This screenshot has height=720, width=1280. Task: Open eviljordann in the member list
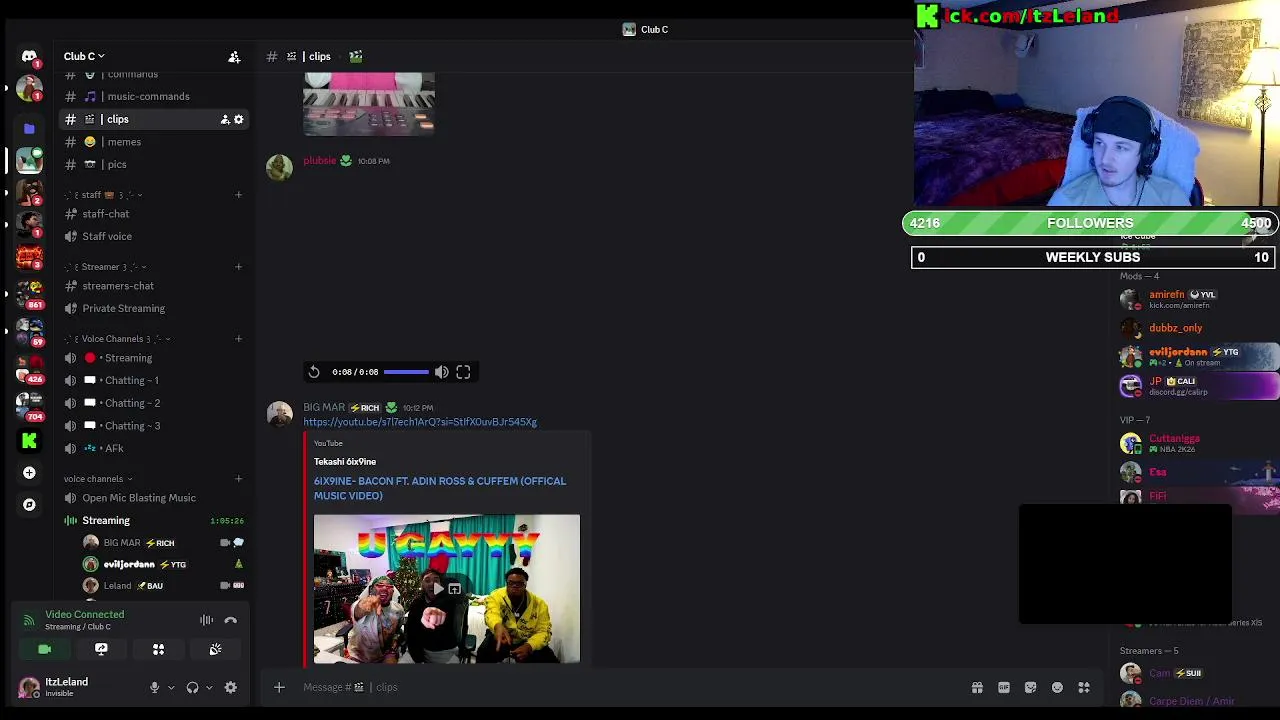[x=1198, y=357]
